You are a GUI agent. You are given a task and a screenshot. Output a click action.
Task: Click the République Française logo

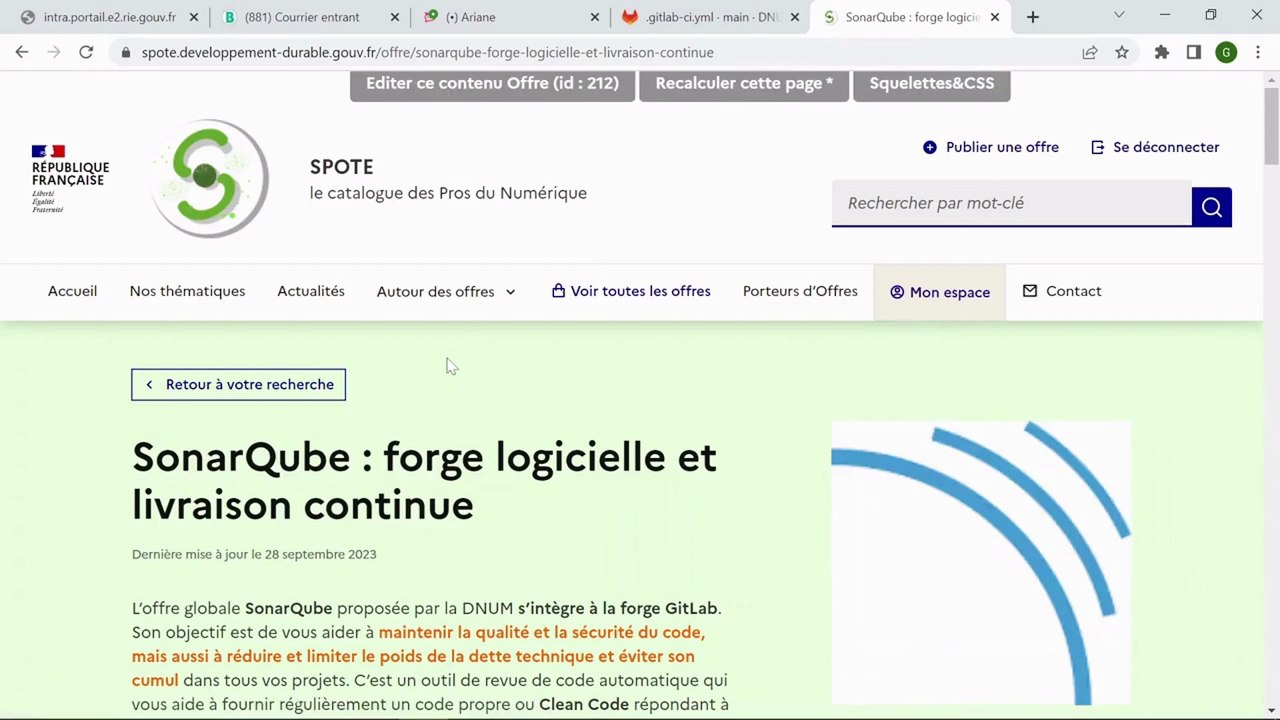tap(70, 179)
